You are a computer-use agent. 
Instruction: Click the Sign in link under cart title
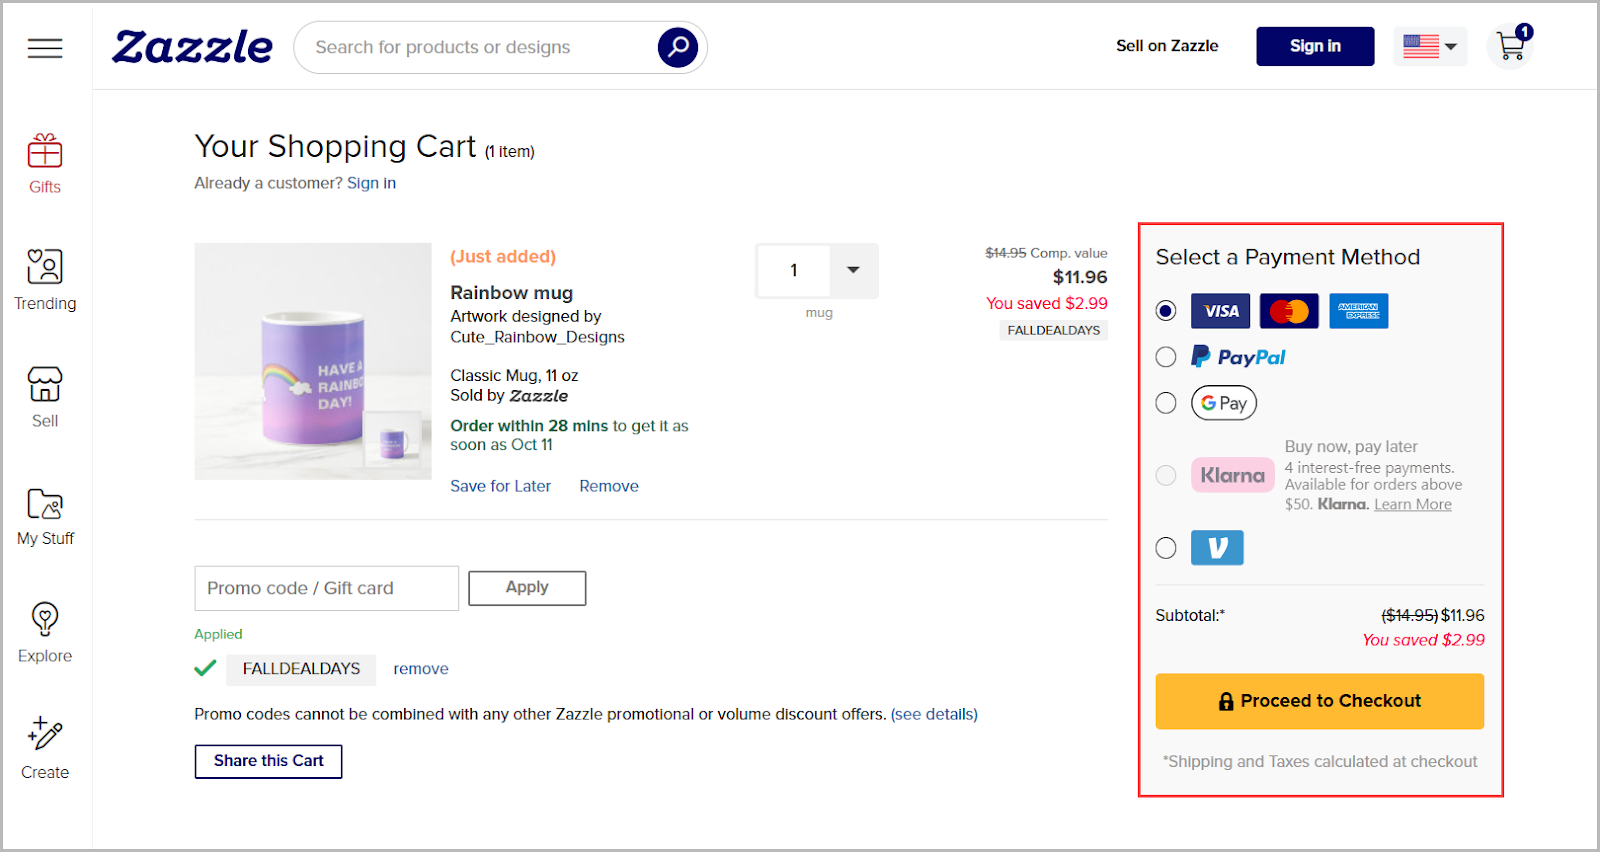click(x=371, y=183)
